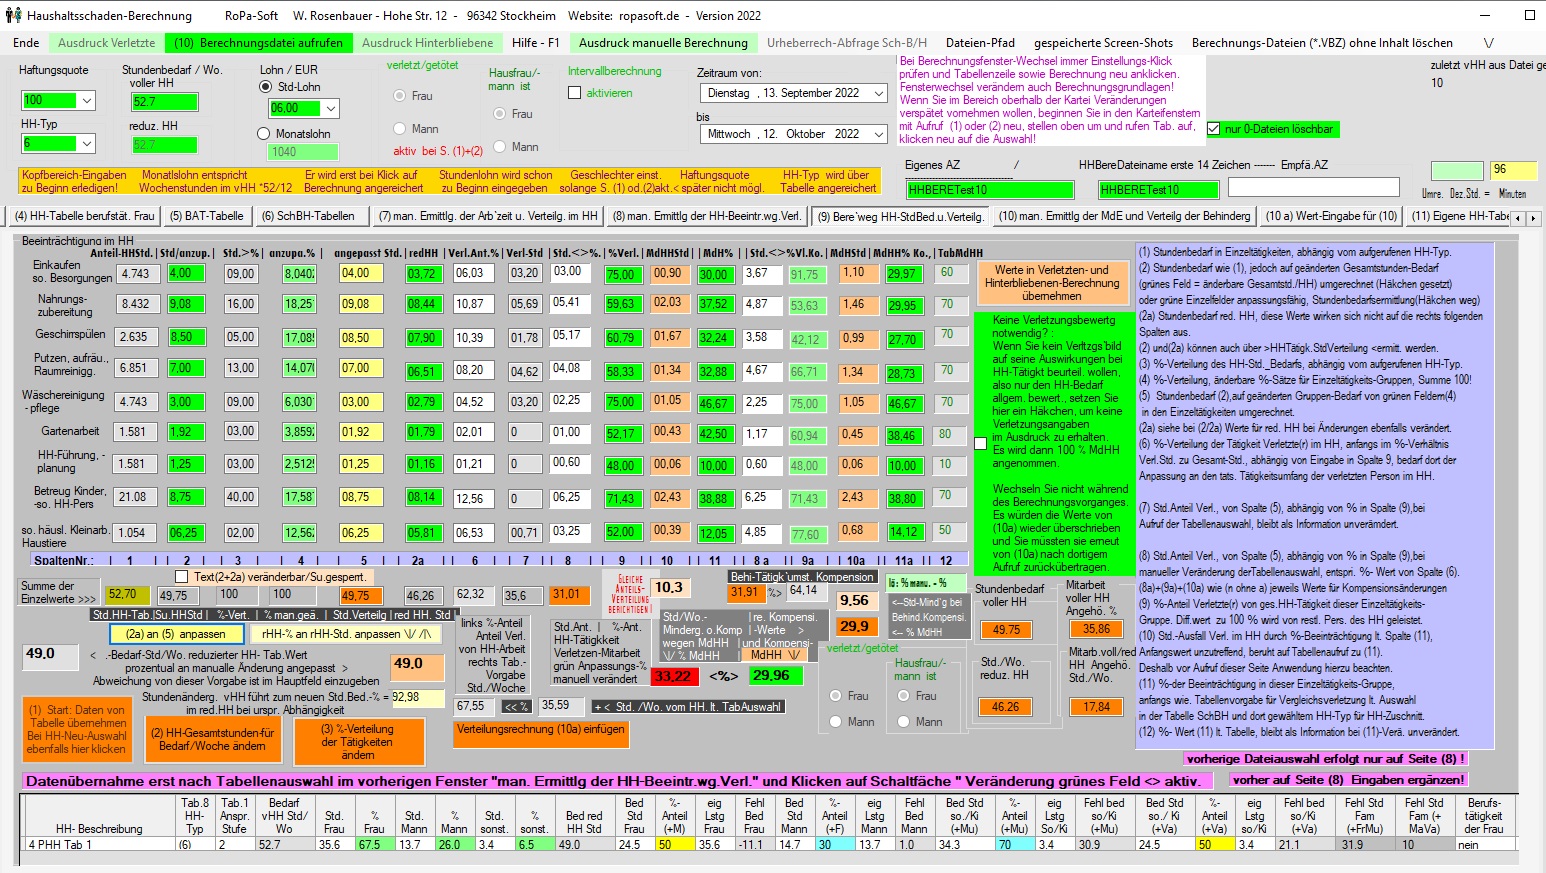Open the Haftungsquote dropdown

point(87,101)
